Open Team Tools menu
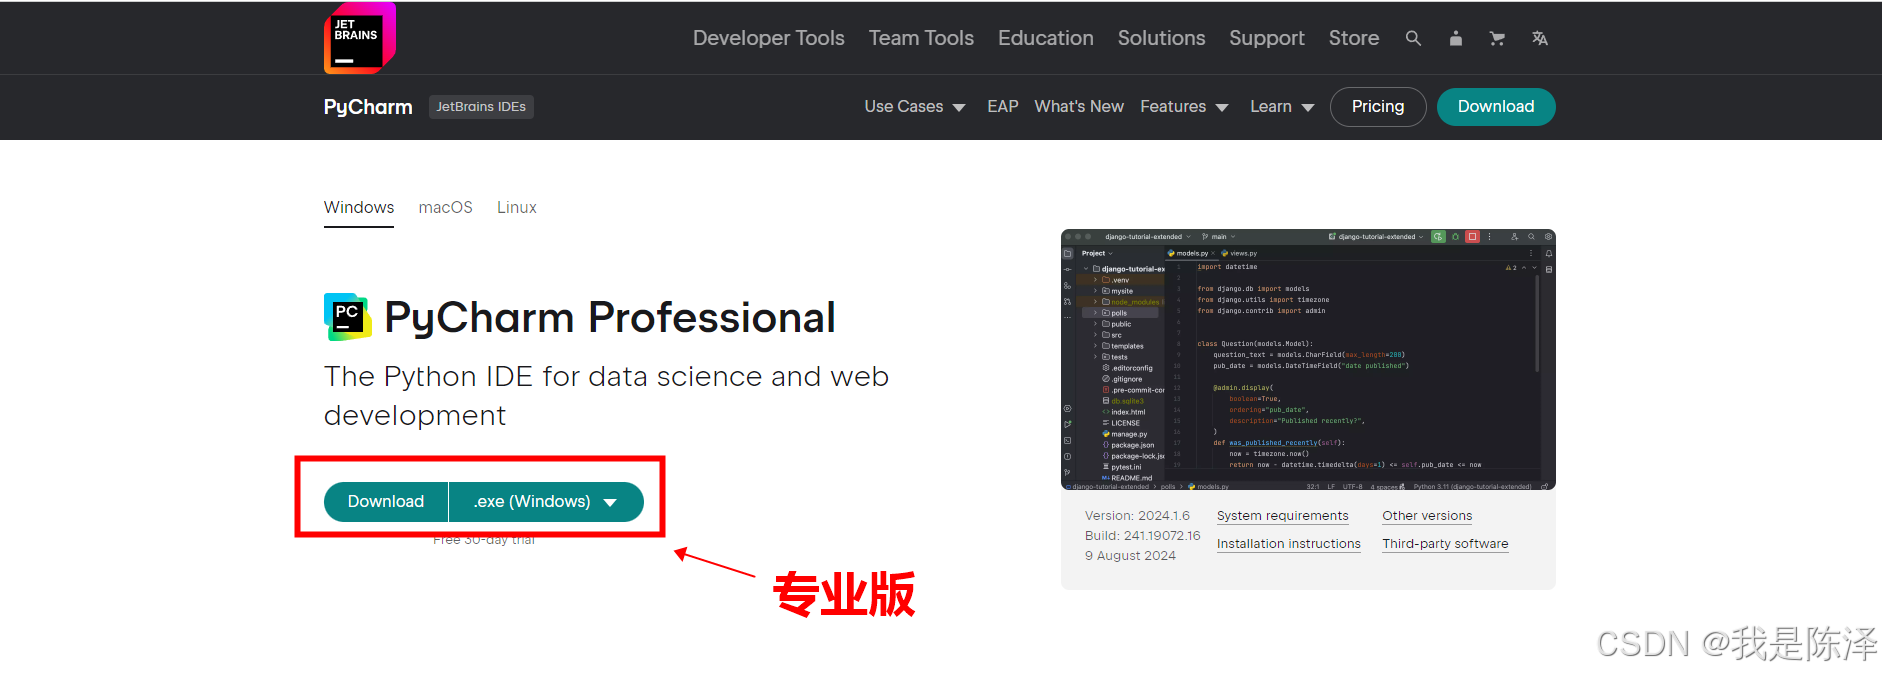1882x676 pixels. point(921,38)
